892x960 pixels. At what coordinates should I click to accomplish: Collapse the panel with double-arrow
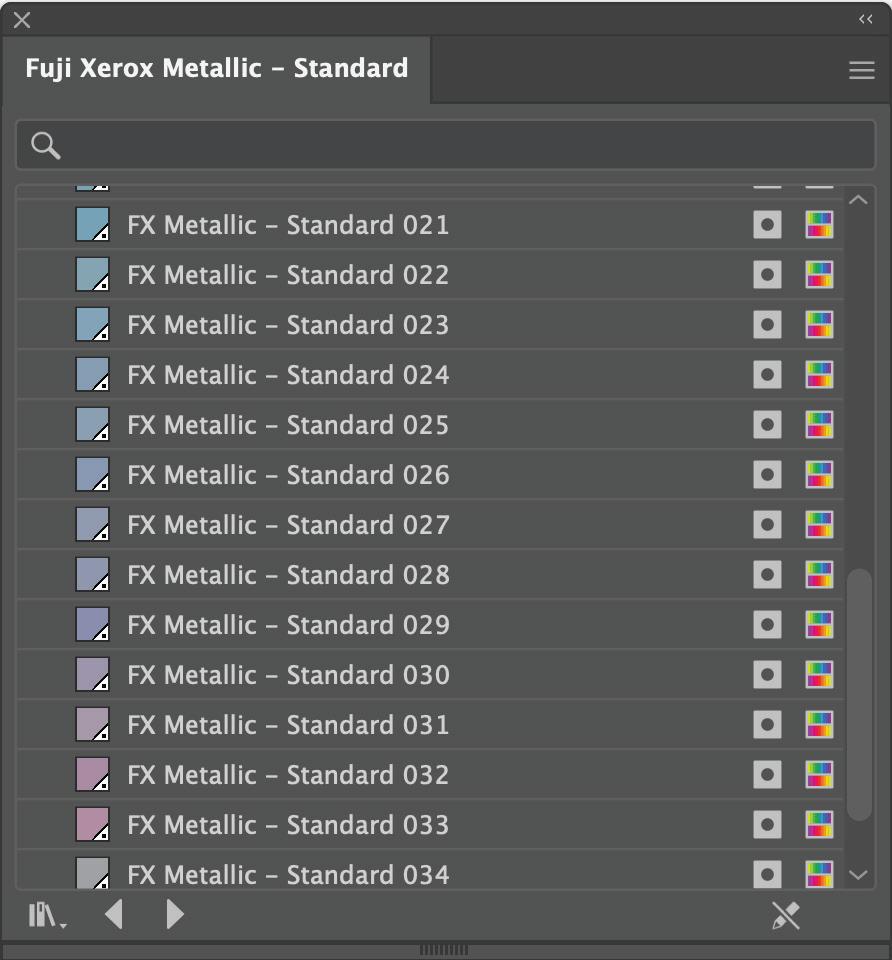(866, 19)
